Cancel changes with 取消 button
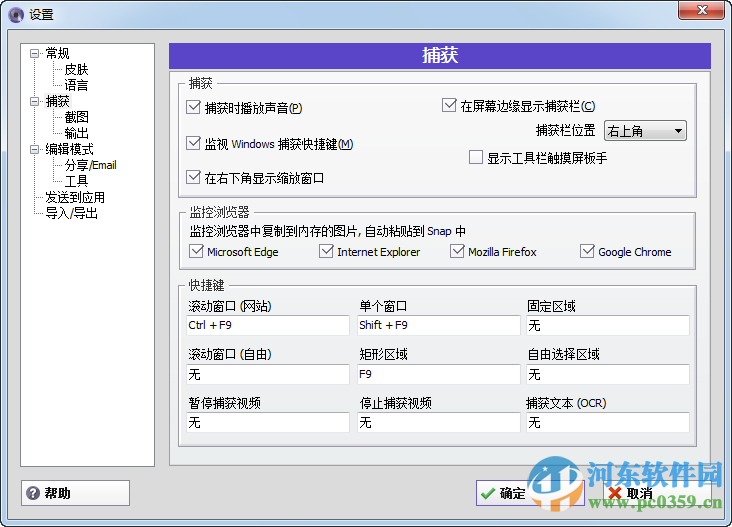 pos(657,493)
